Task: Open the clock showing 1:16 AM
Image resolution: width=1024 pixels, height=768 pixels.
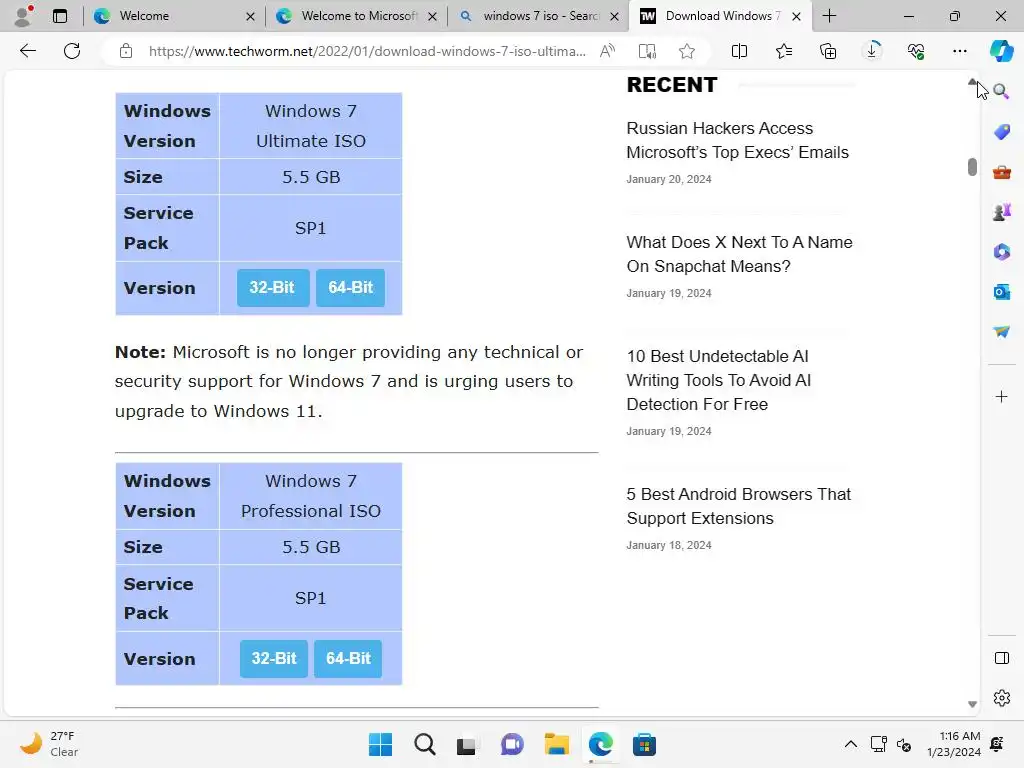Action: coord(954,744)
